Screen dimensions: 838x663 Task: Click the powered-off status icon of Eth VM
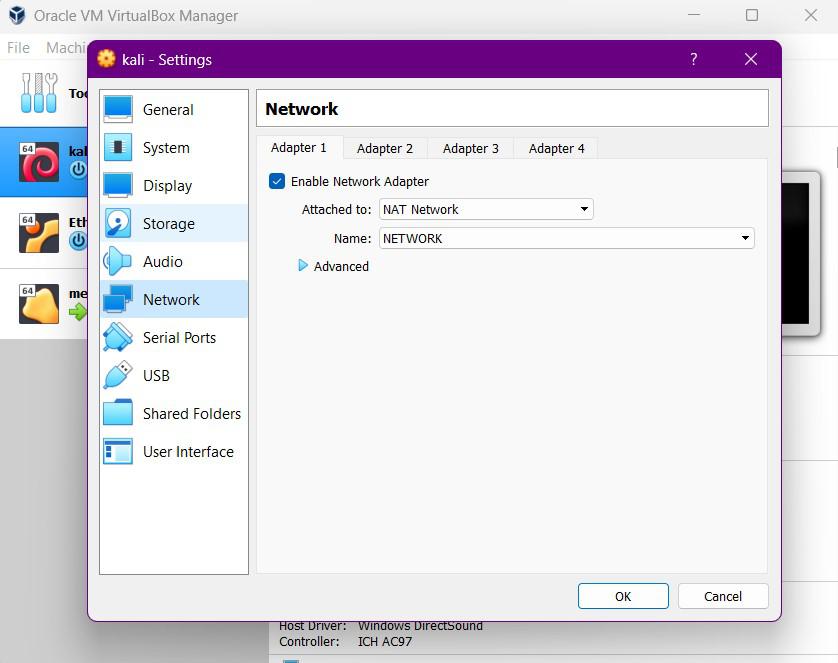pos(78,240)
